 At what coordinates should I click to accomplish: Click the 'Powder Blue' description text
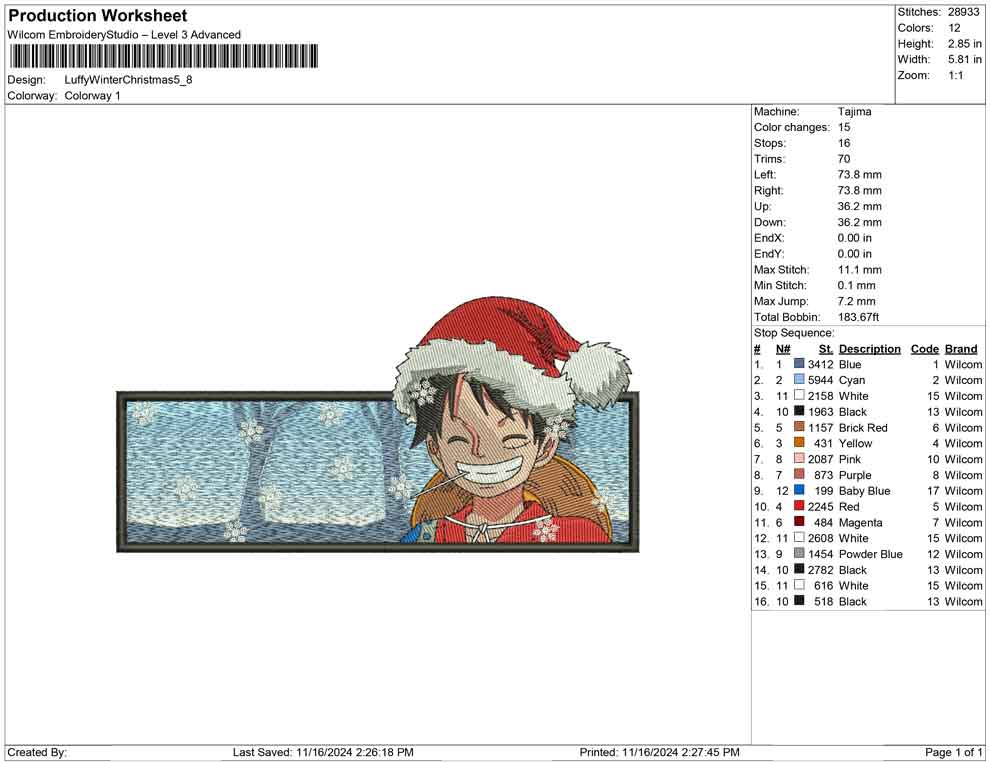pyautogui.click(x=871, y=554)
